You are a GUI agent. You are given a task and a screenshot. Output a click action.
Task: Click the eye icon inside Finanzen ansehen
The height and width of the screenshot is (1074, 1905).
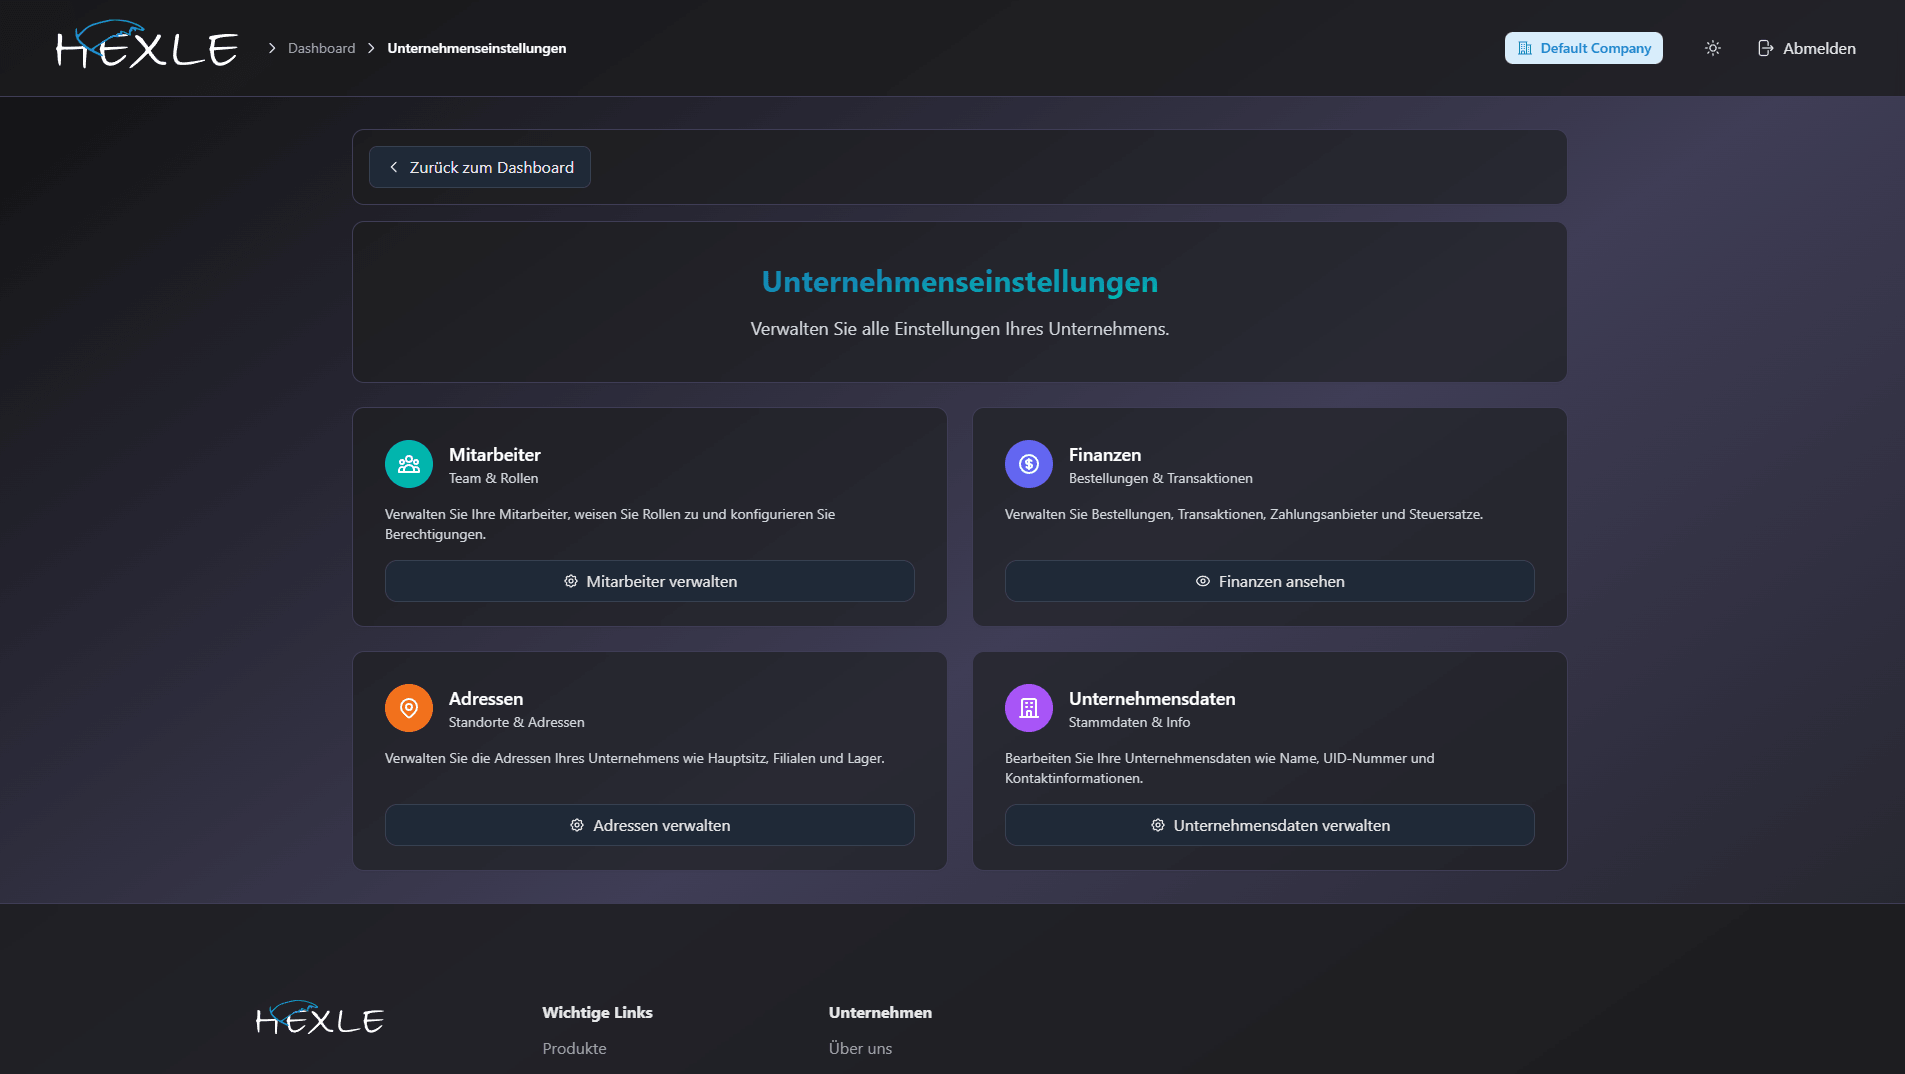coord(1203,580)
